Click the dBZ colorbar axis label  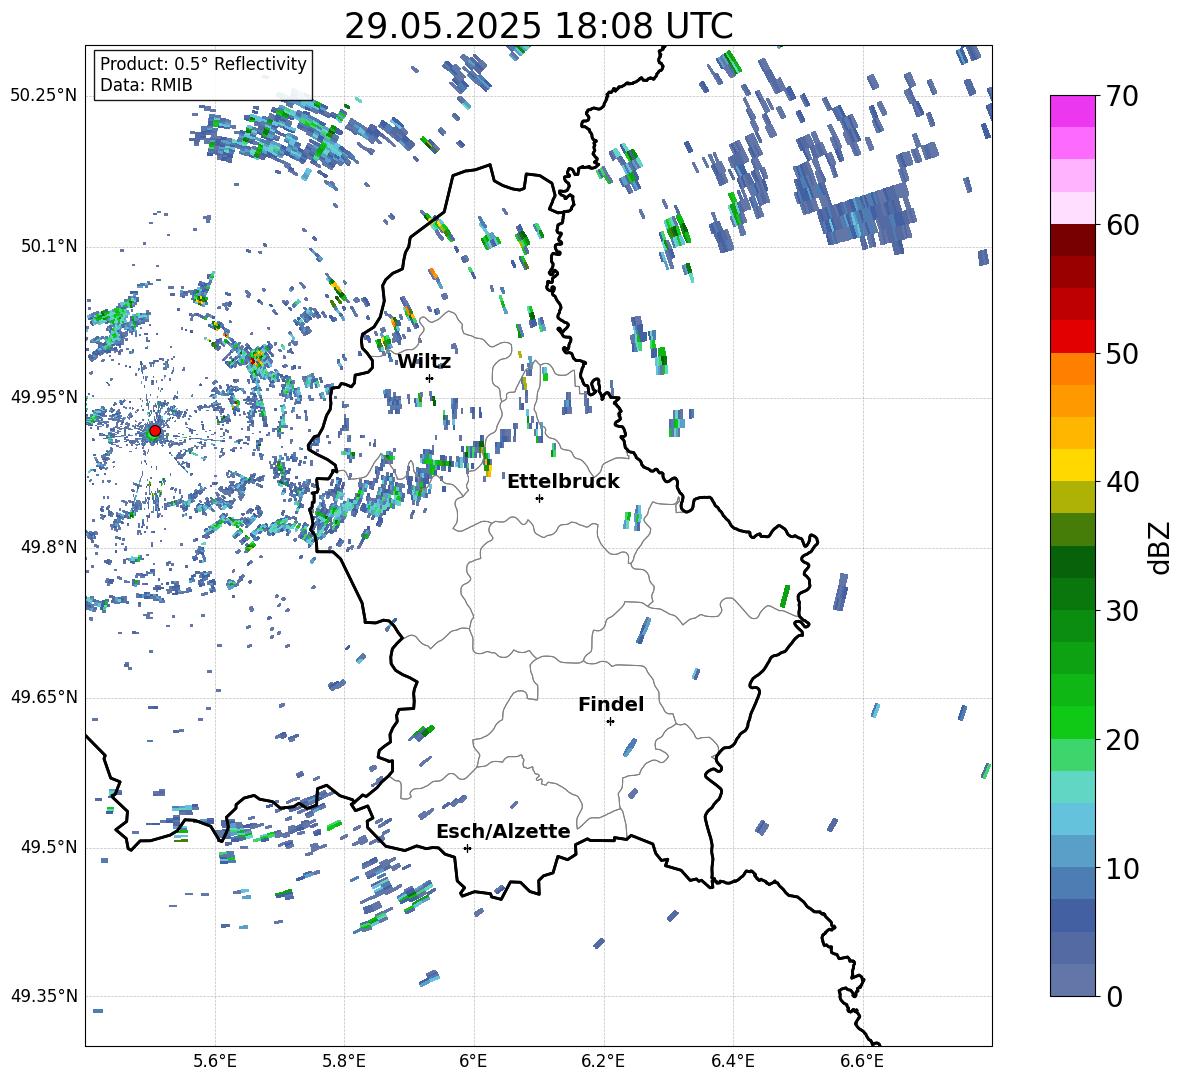click(x=1161, y=547)
